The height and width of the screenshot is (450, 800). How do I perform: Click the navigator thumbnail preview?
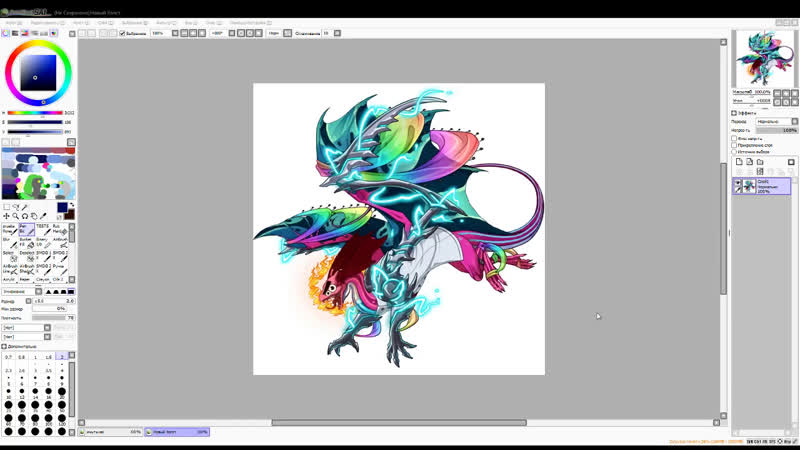coord(763,58)
